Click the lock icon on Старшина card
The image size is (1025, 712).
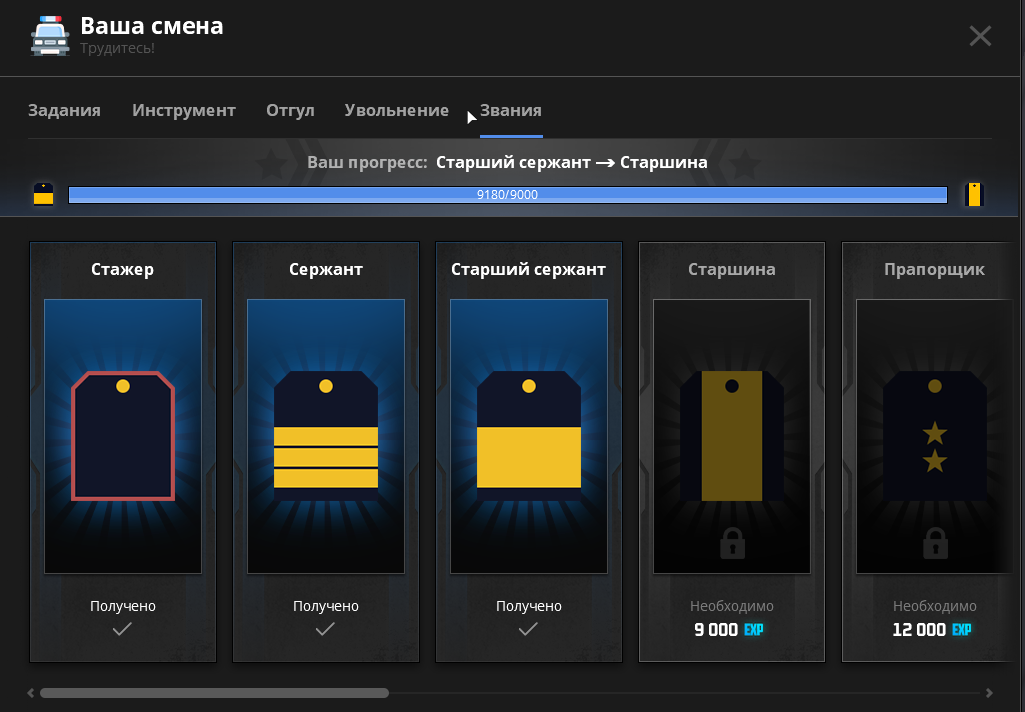[731, 542]
